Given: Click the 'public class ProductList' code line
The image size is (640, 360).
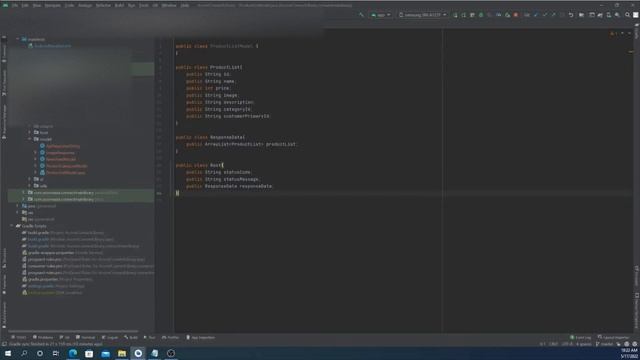Looking at the screenshot, I should (x=209, y=67).
